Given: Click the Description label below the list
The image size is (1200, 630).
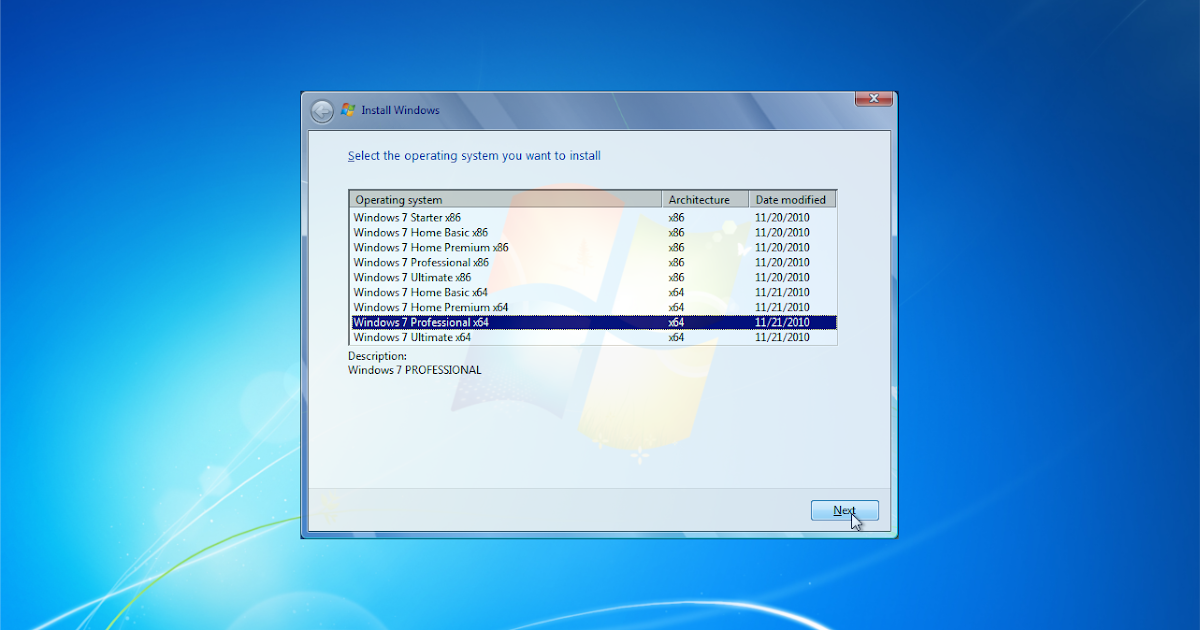Looking at the screenshot, I should (376, 355).
